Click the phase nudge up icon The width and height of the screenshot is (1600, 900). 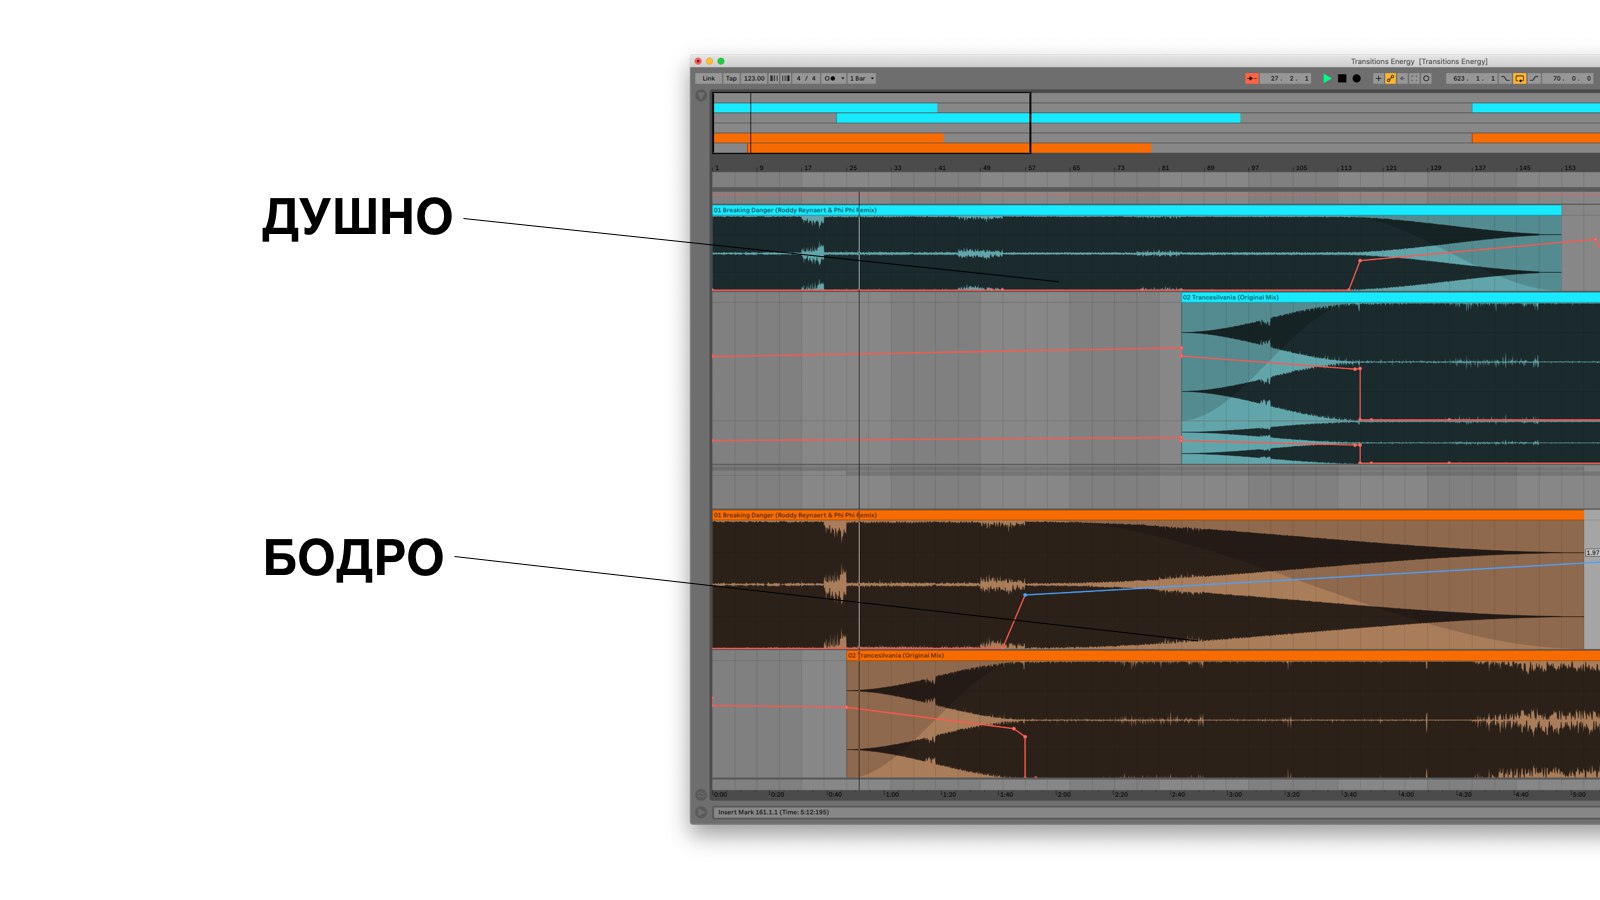click(x=785, y=78)
